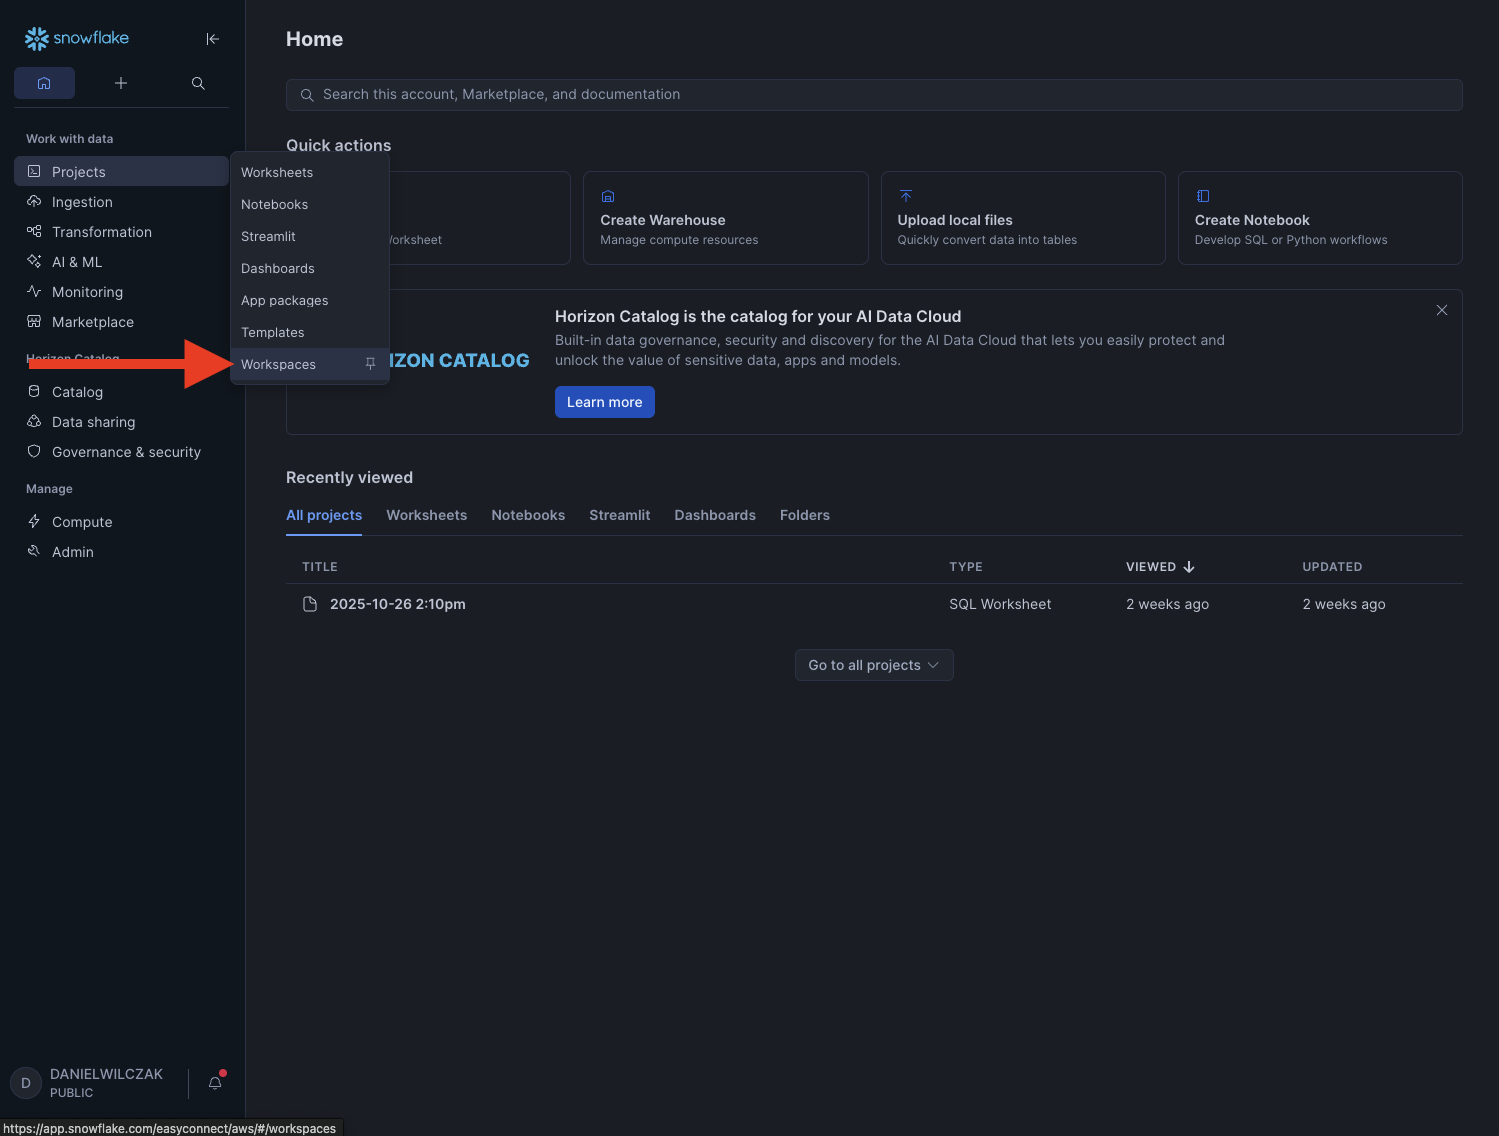Select Workspaces from the Projects flyout
The image size is (1499, 1136).
tap(279, 365)
